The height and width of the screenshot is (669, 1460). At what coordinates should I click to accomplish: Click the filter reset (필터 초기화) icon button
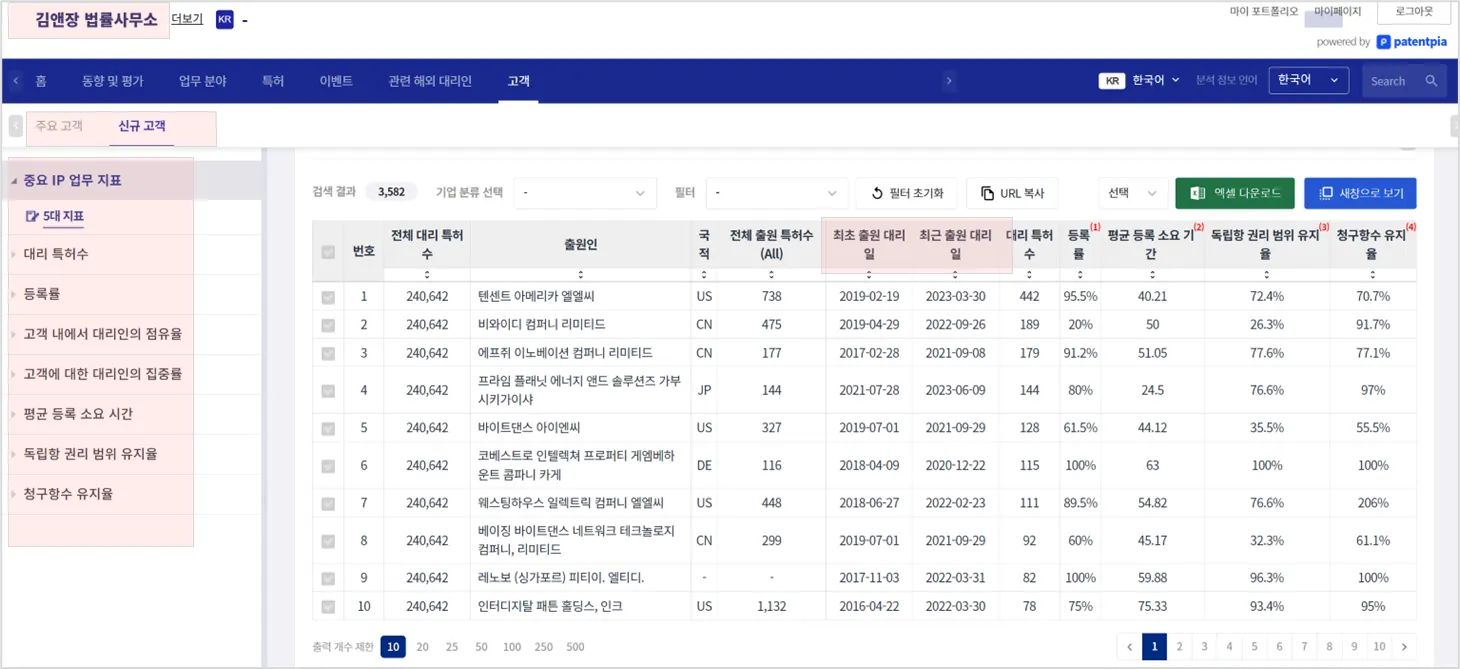[x=877, y=193]
